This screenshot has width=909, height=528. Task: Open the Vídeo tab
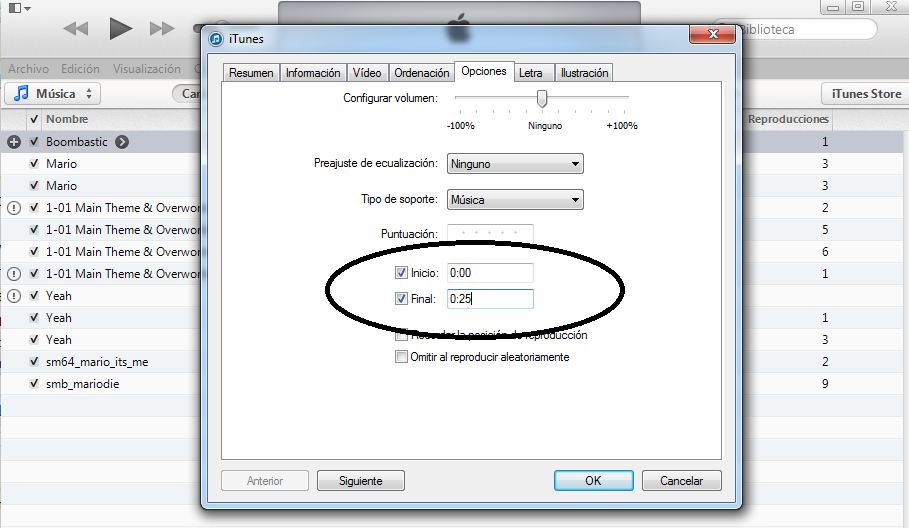tap(367, 73)
